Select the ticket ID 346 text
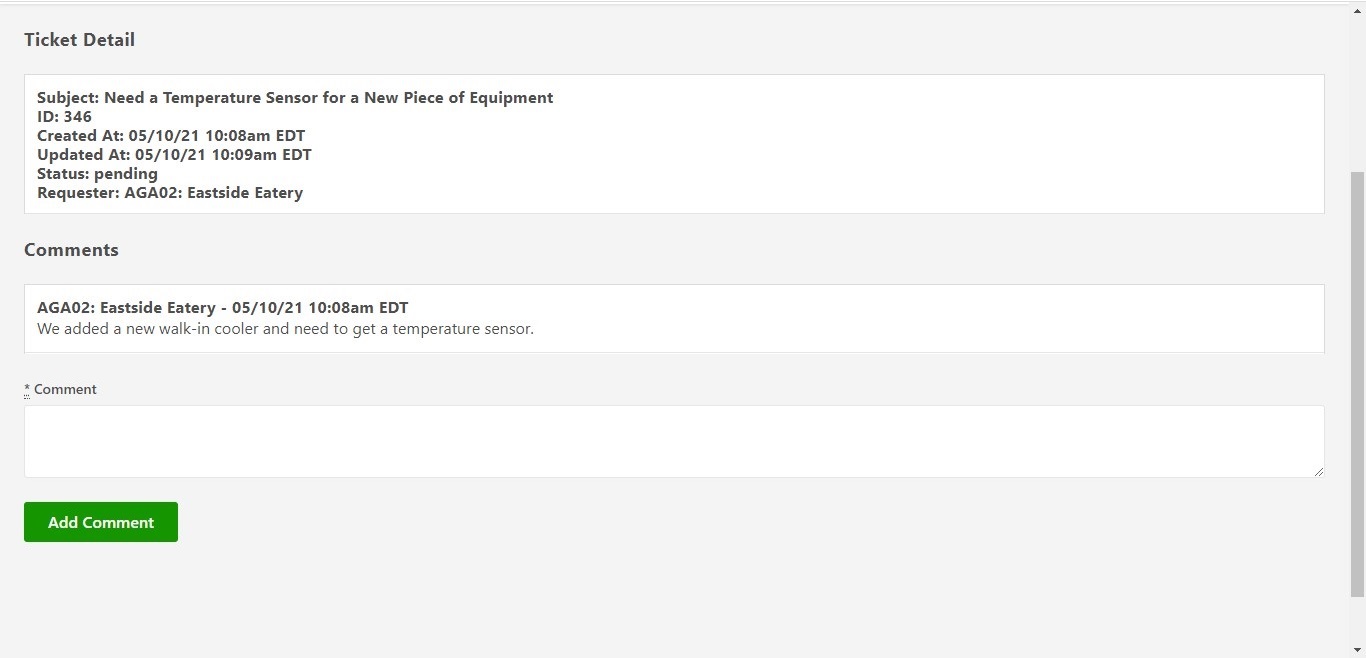The image size is (1366, 658). pos(63,116)
